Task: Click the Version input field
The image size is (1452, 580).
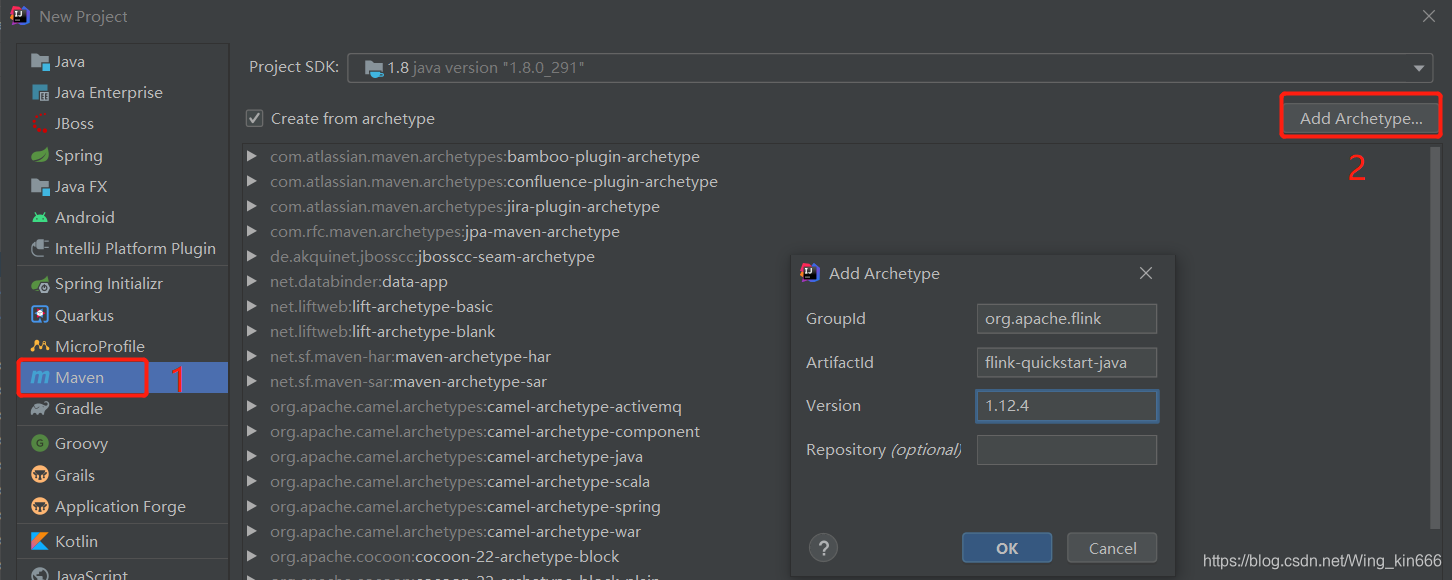Action: click(1067, 406)
